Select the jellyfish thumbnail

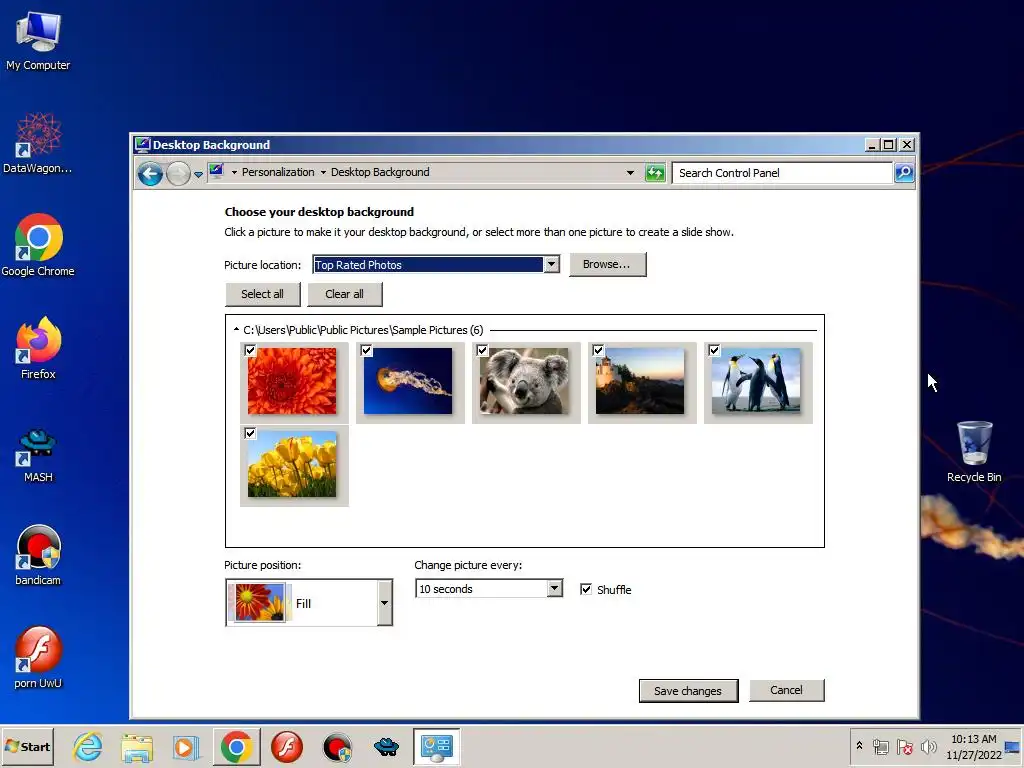click(409, 381)
